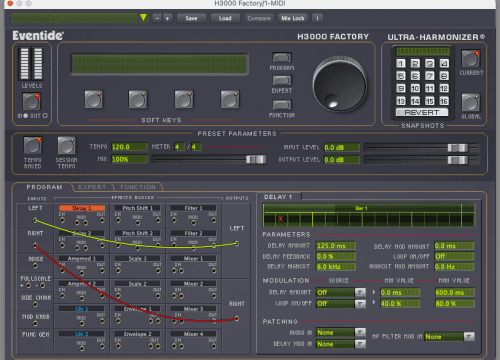Select the Filter 1 block
This screenshot has width=500, height=360.
[x=193, y=208]
